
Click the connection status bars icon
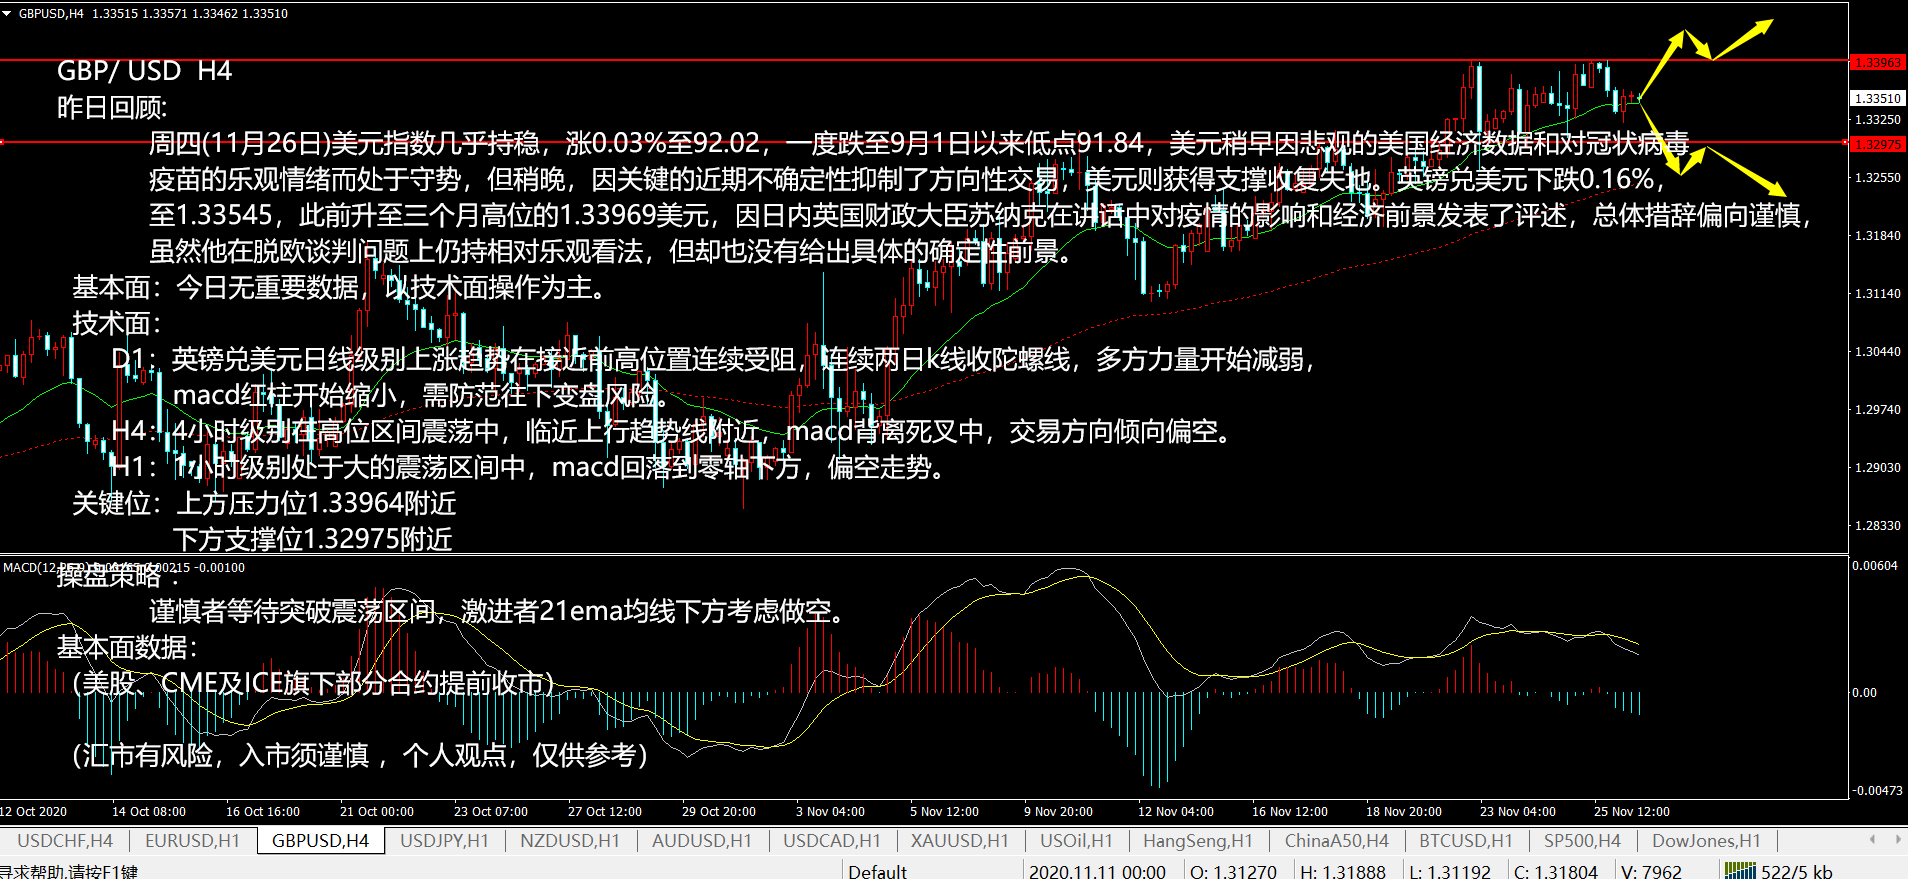point(1740,871)
